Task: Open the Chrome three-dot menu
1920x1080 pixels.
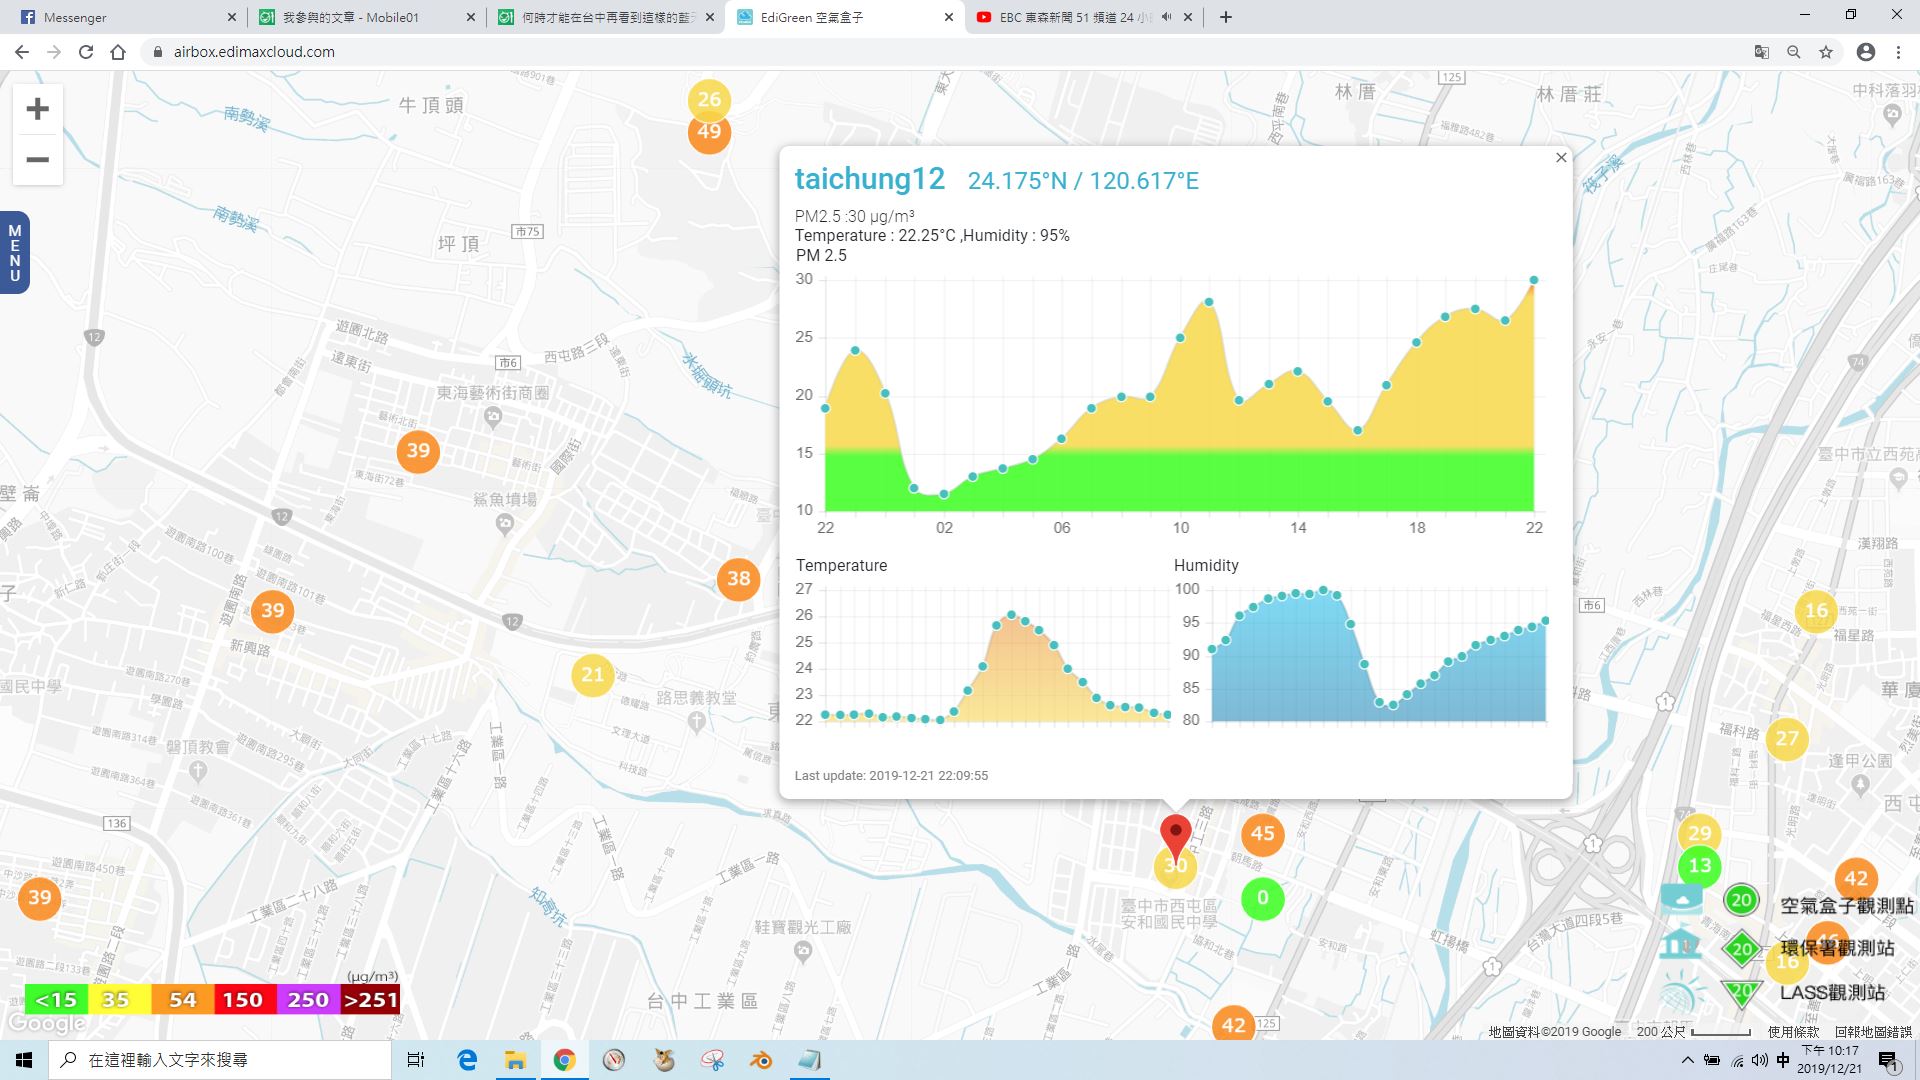Action: click(1898, 52)
